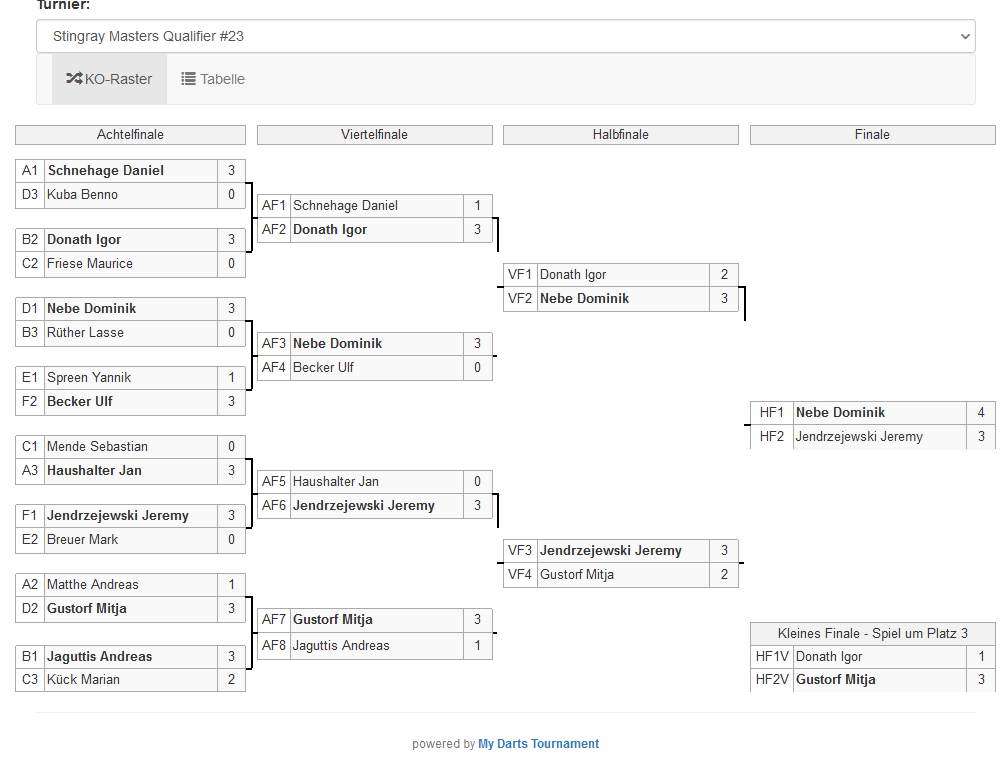Click Becker Ulf in quarterfinal AF4
Image resolution: width=1008 pixels, height=758 pixels.
point(323,368)
